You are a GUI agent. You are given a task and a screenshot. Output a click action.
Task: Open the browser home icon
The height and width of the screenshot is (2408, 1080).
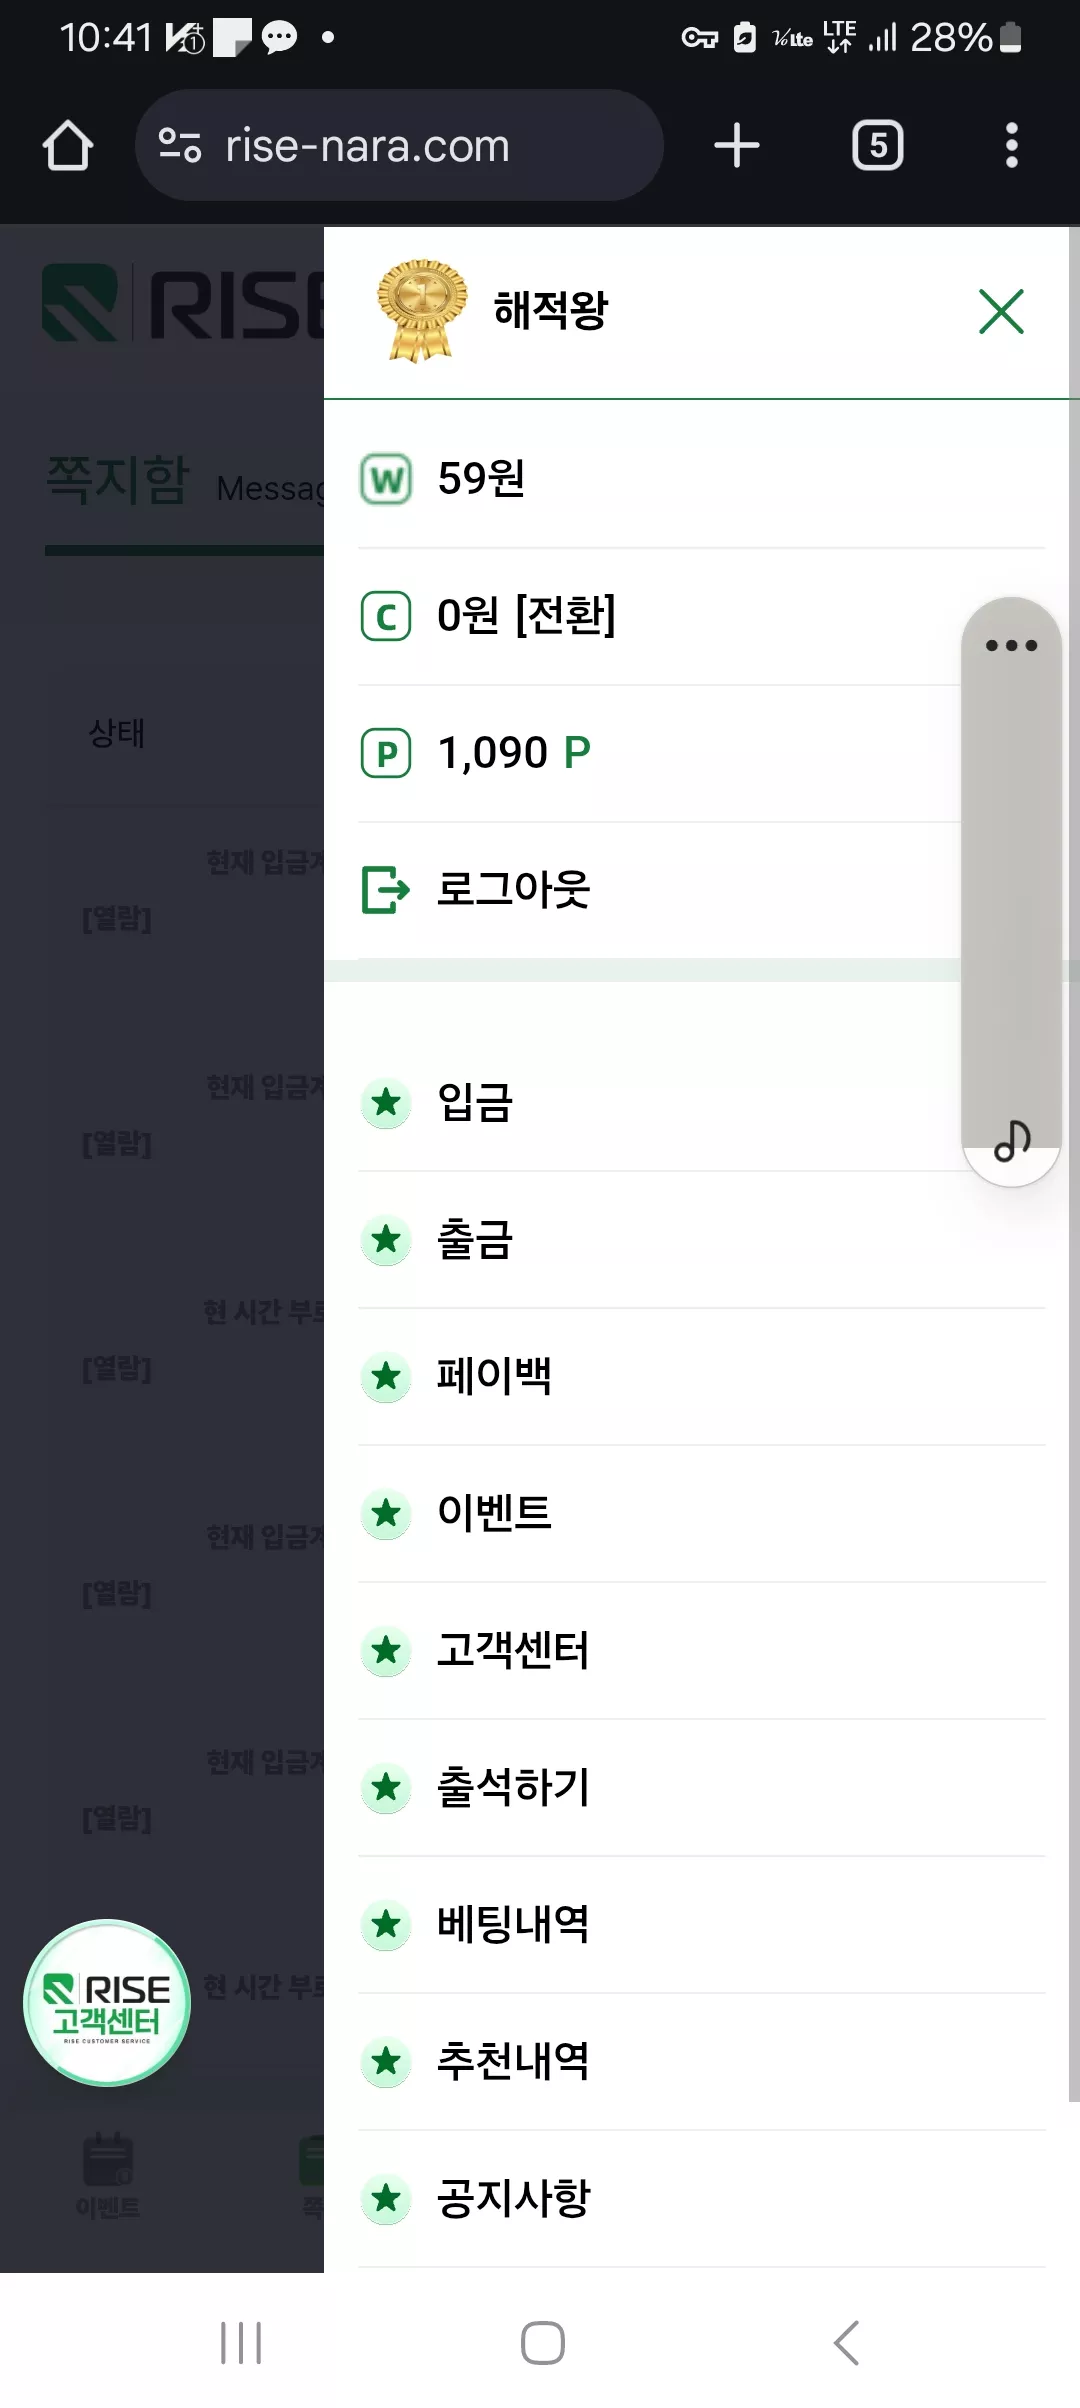(x=68, y=146)
